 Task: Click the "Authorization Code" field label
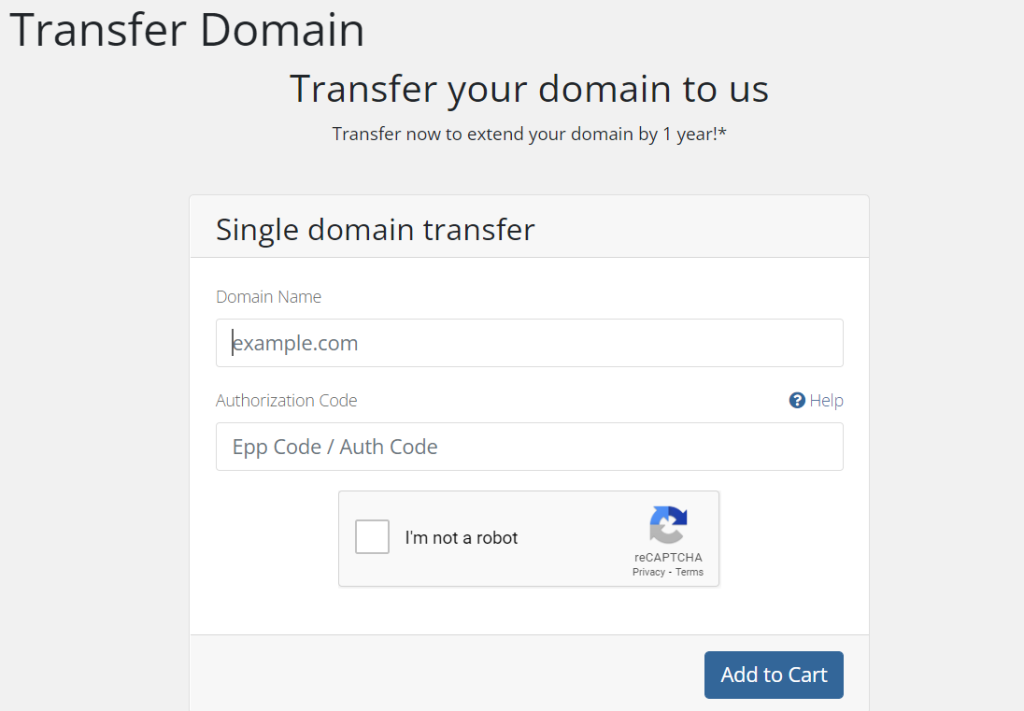(287, 400)
